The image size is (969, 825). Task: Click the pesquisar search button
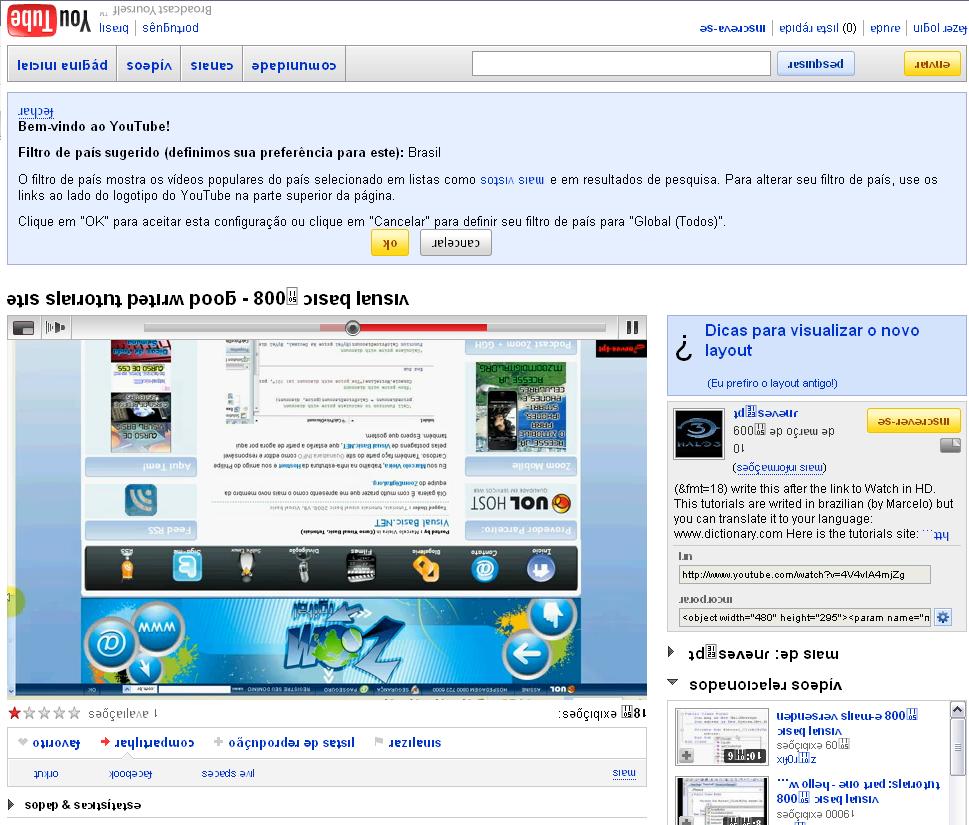click(816, 64)
